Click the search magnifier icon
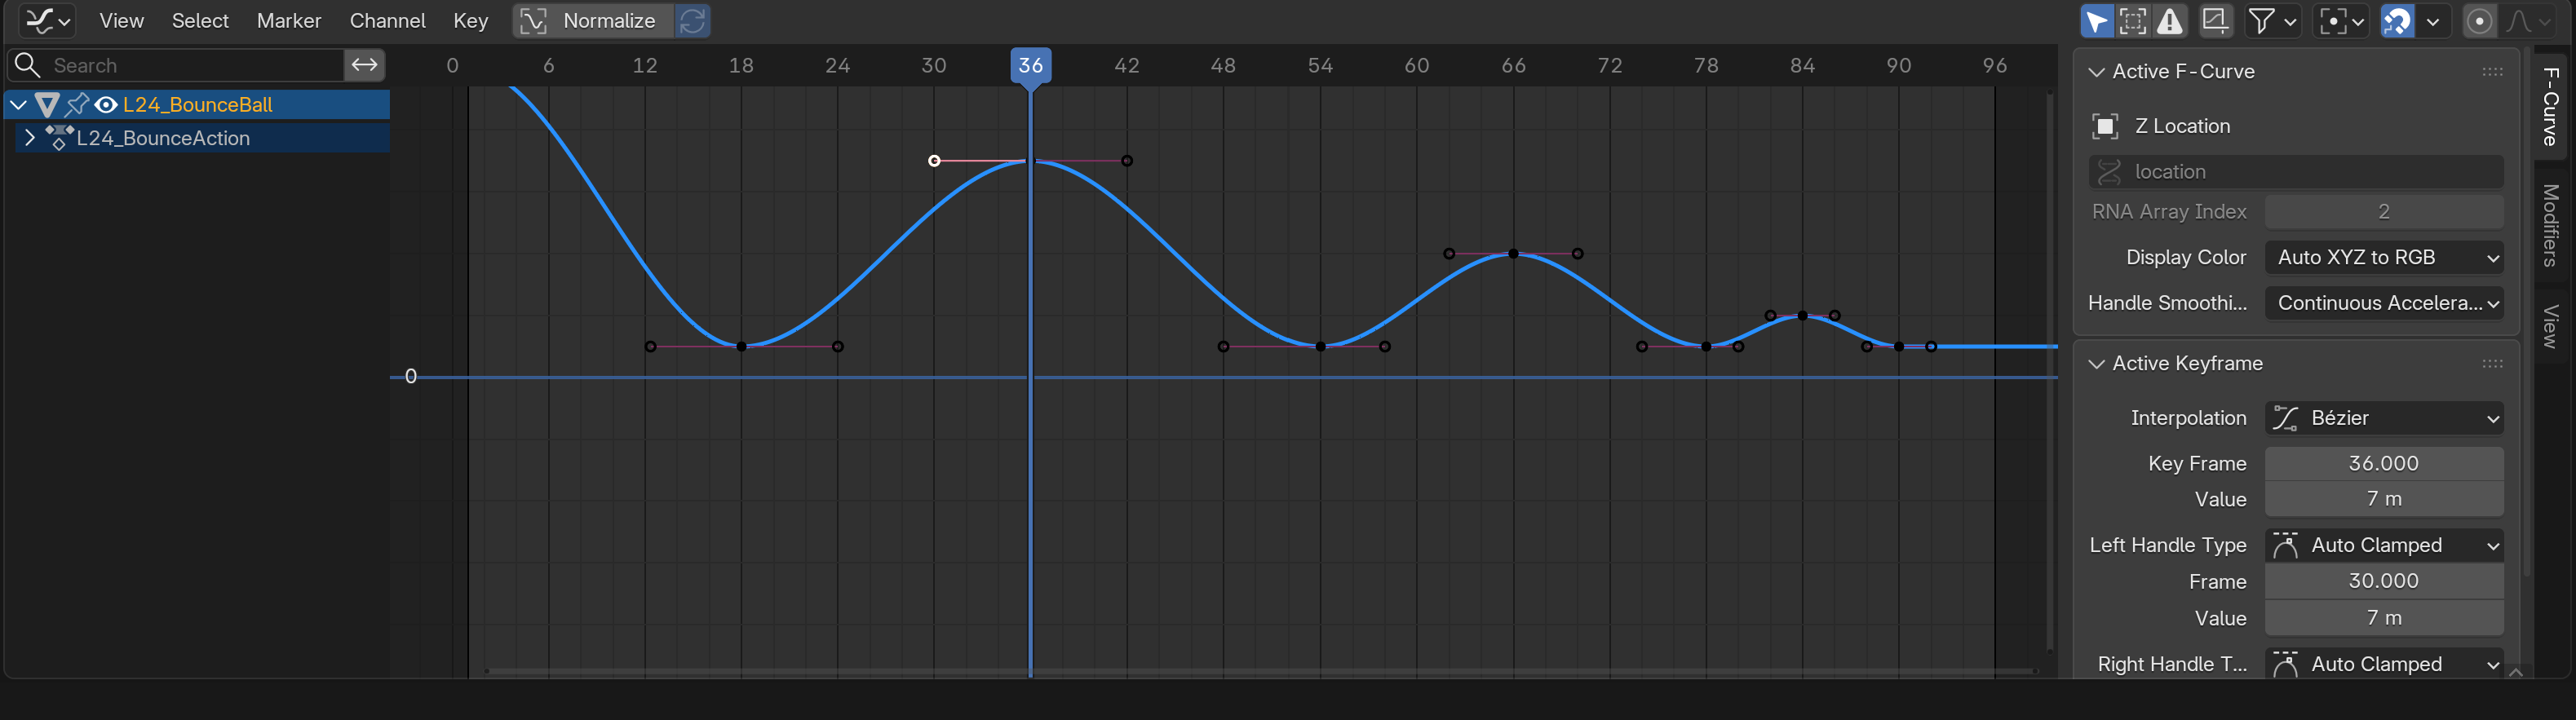Image resolution: width=2576 pixels, height=720 pixels. 28,65
